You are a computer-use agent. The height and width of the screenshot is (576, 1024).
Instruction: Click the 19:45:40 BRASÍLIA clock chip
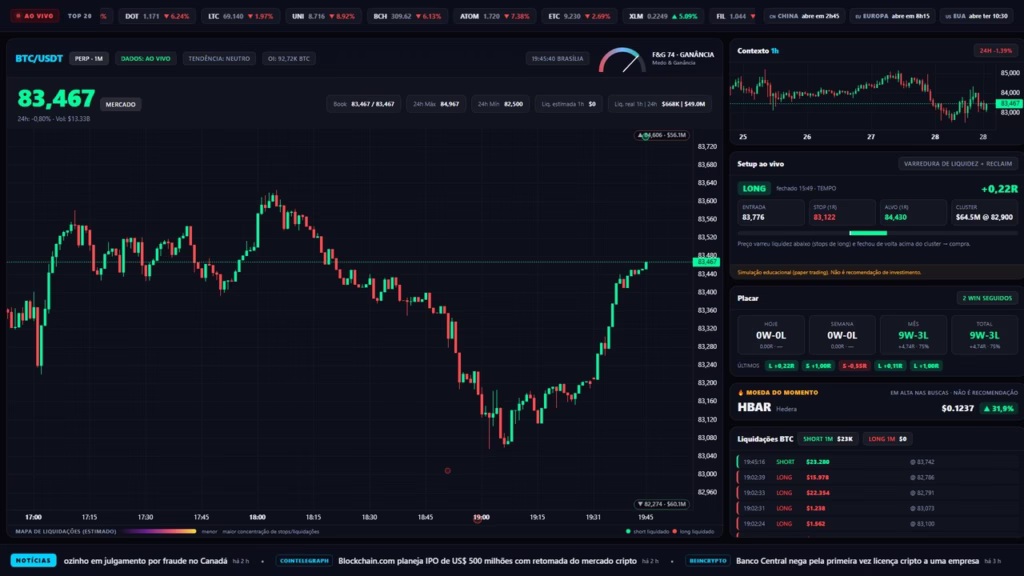click(557, 58)
